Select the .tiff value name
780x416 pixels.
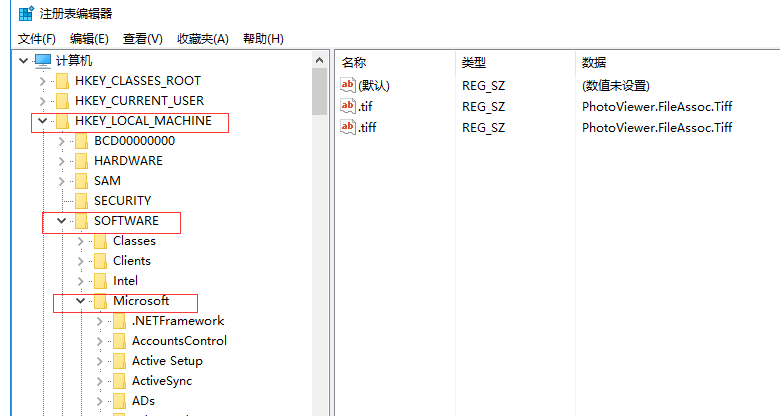(x=368, y=127)
